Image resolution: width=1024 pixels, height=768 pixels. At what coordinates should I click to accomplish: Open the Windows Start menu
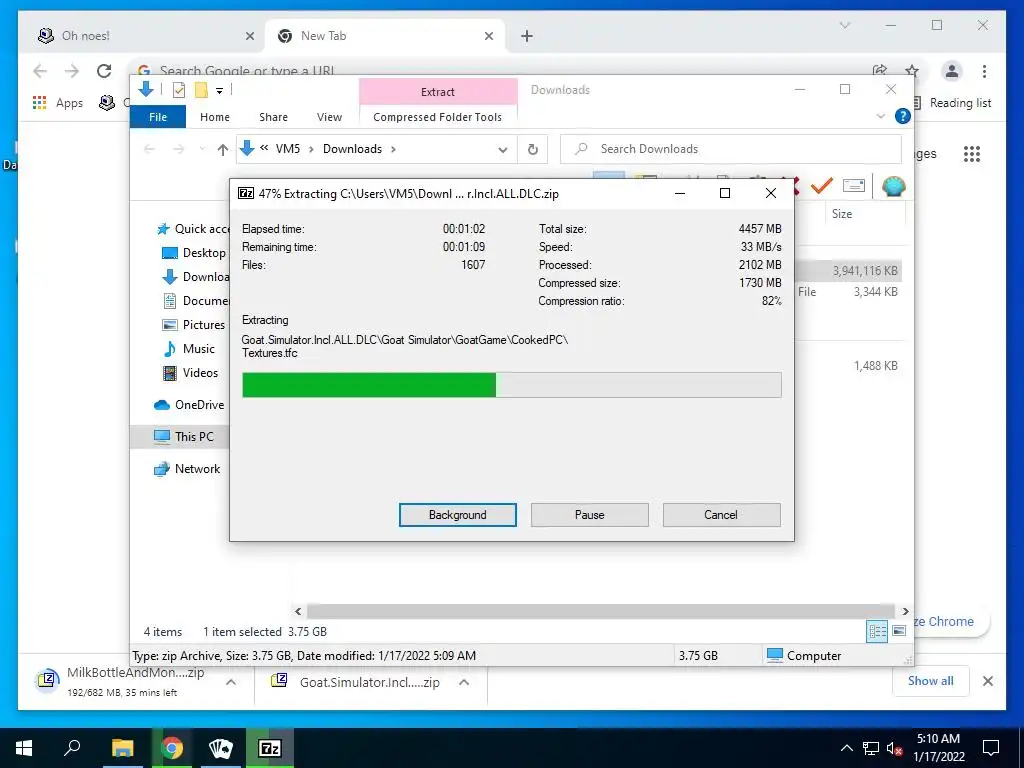pyautogui.click(x=24, y=748)
